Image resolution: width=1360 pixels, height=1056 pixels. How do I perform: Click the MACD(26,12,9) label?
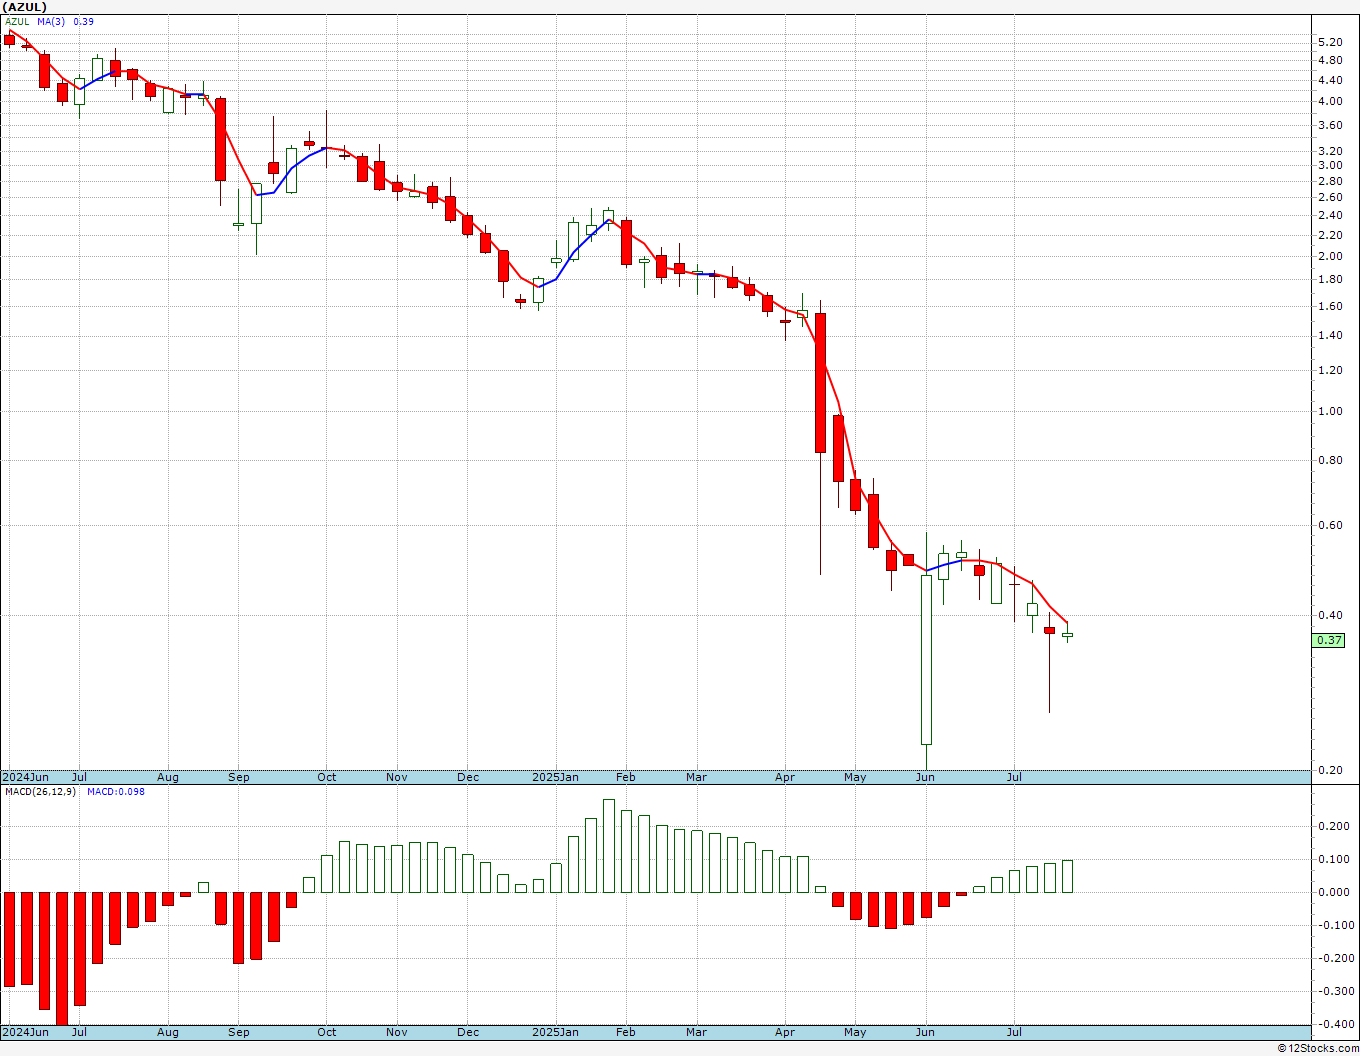[x=40, y=791]
